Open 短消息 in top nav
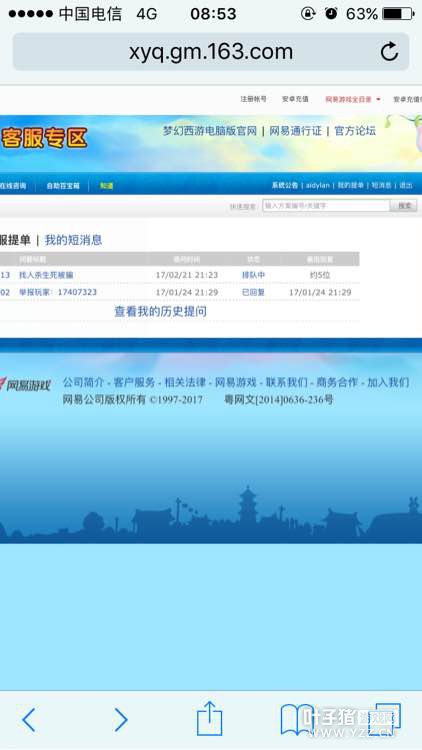The image size is (422, 750). pyautogui.click(x=381, y=185)
